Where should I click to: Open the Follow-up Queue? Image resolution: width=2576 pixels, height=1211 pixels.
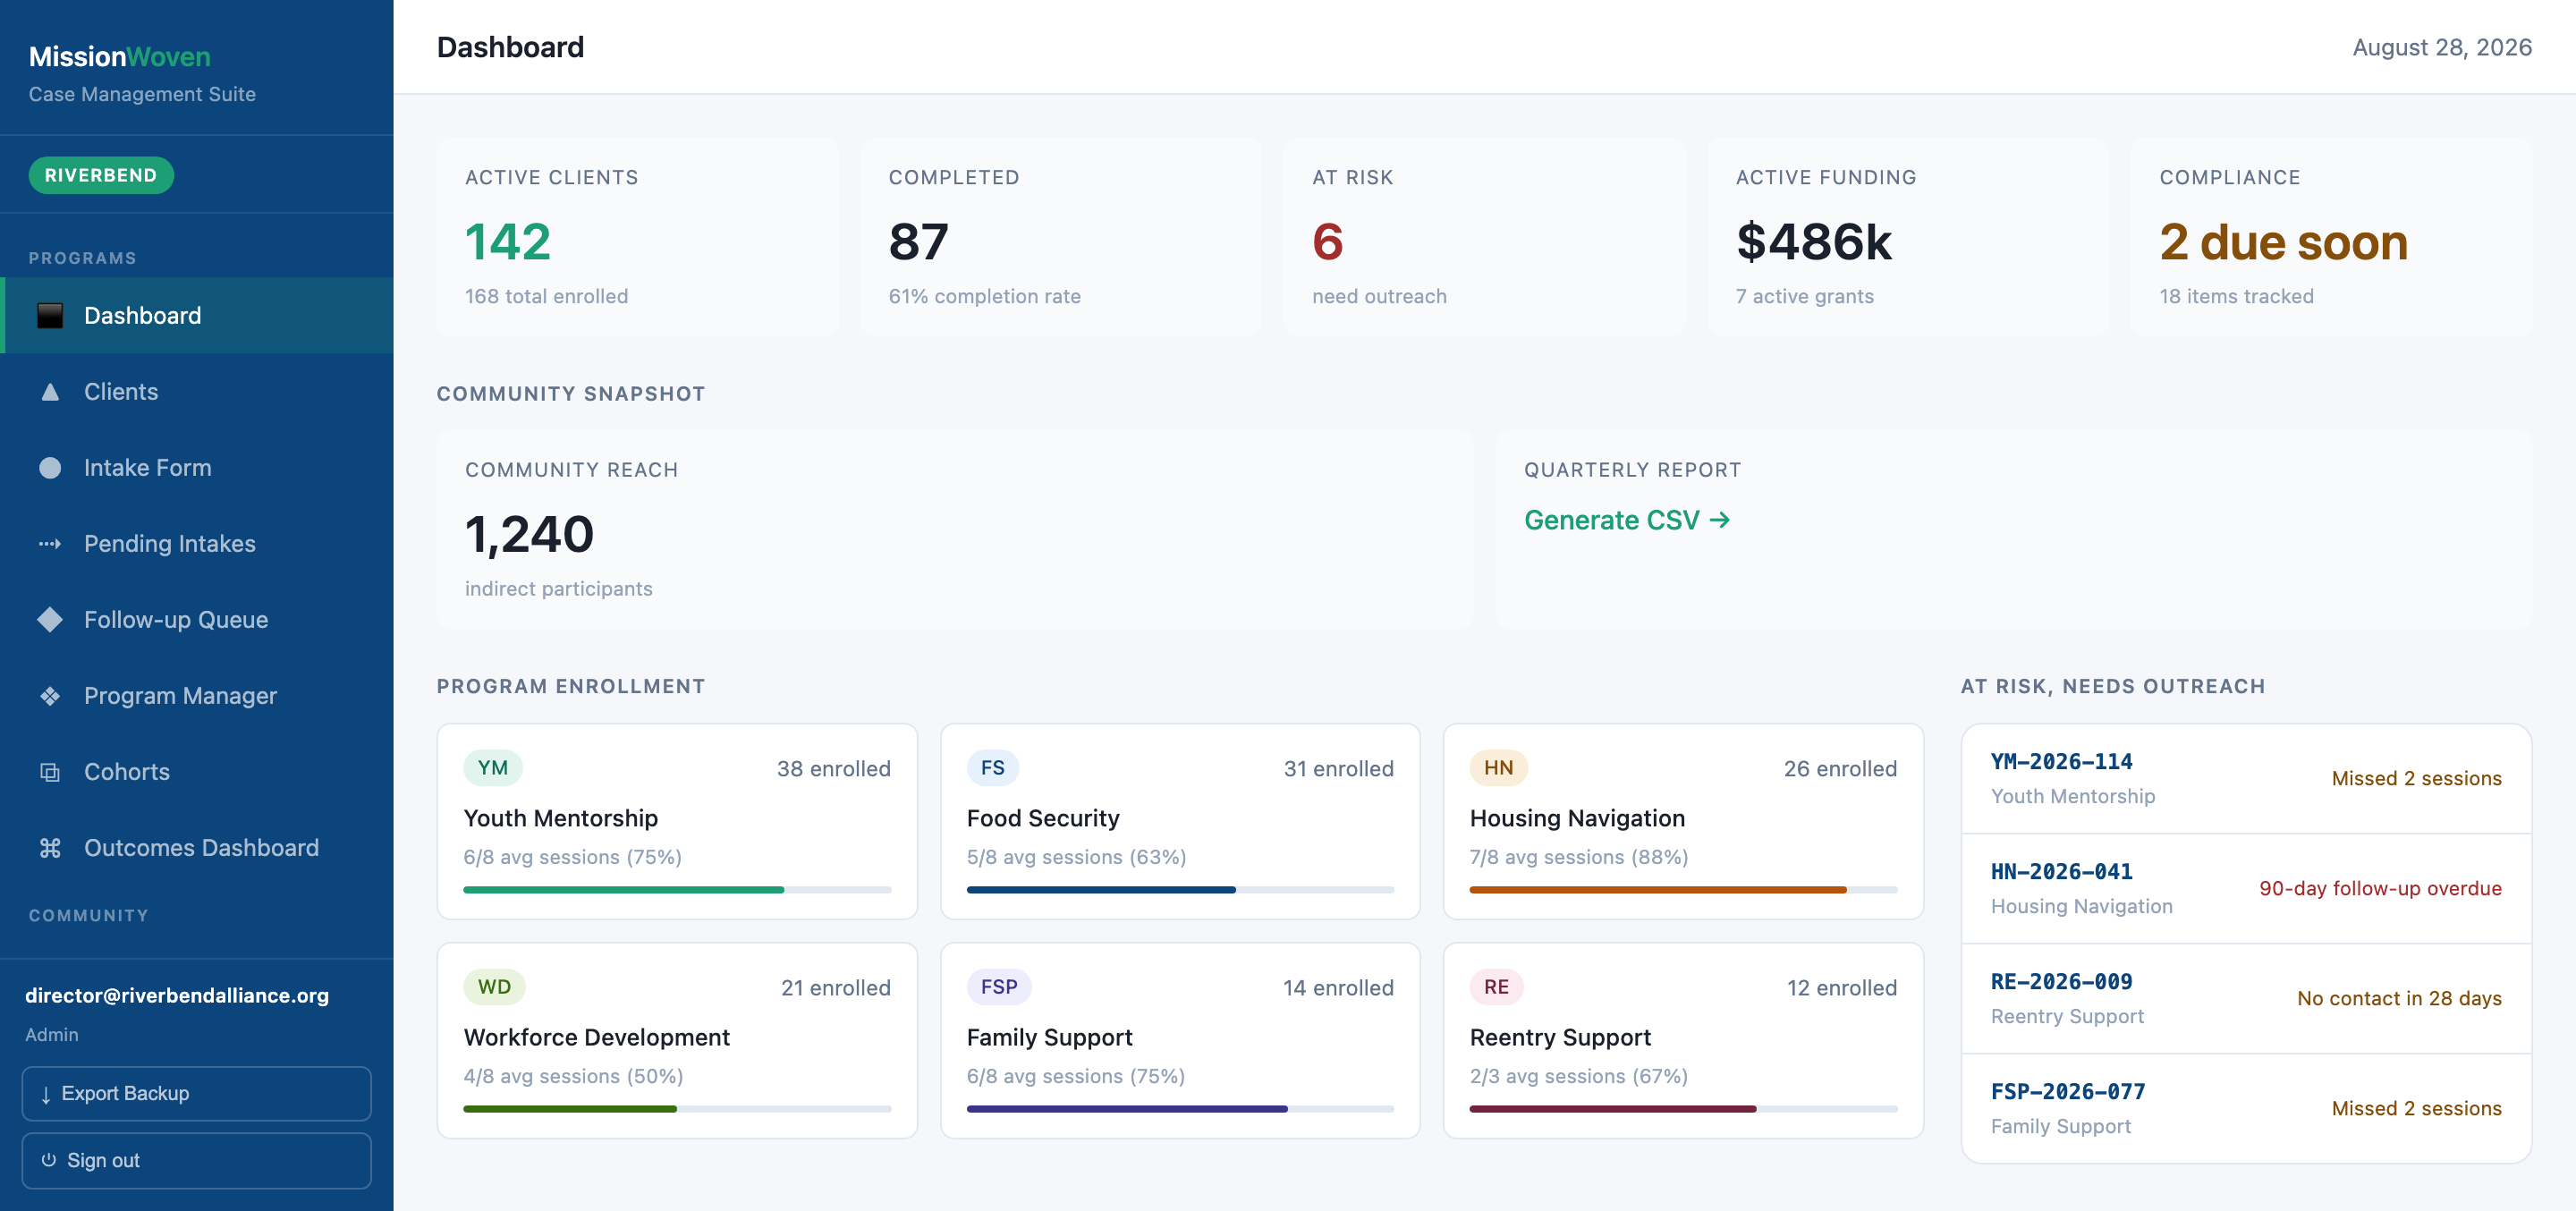197,619
